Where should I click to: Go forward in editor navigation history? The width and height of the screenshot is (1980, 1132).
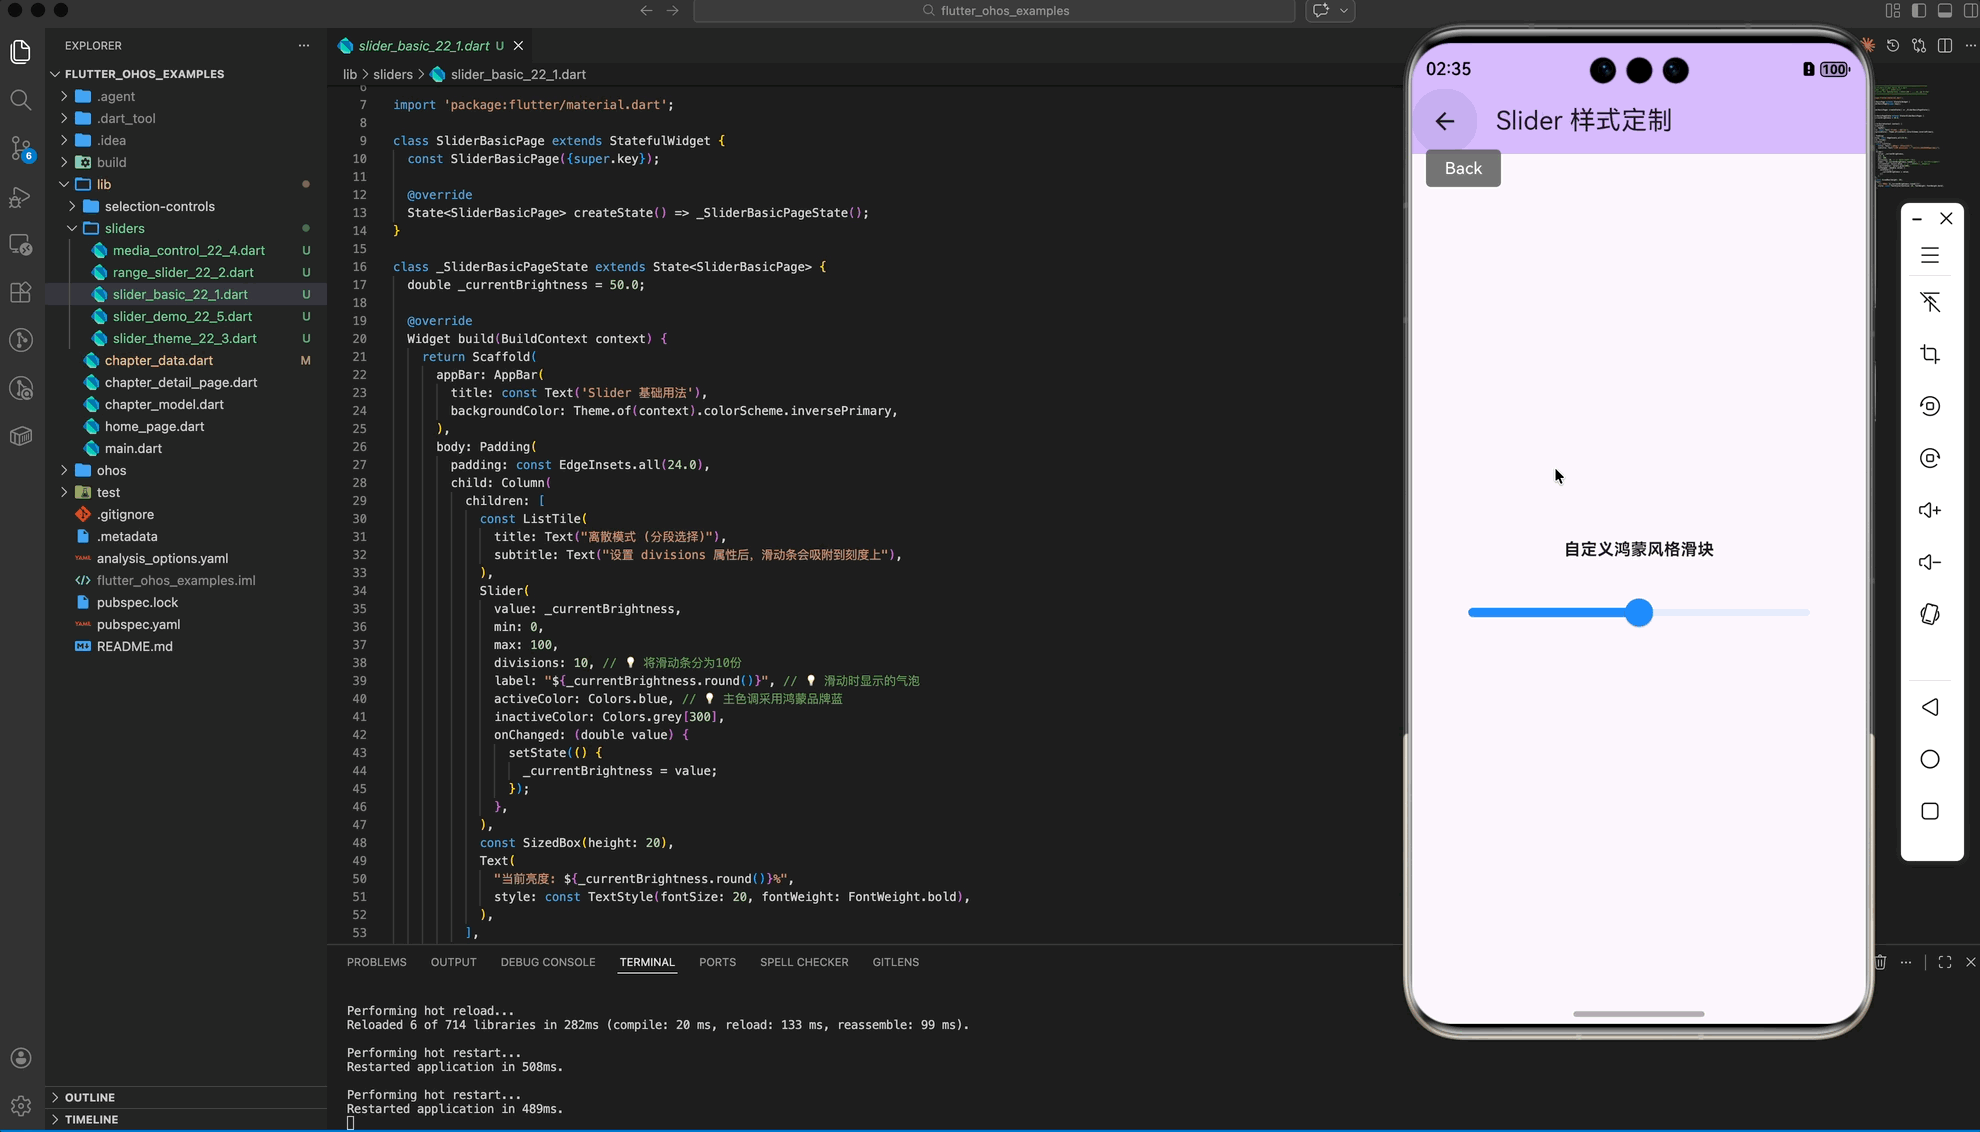(672, 11)
